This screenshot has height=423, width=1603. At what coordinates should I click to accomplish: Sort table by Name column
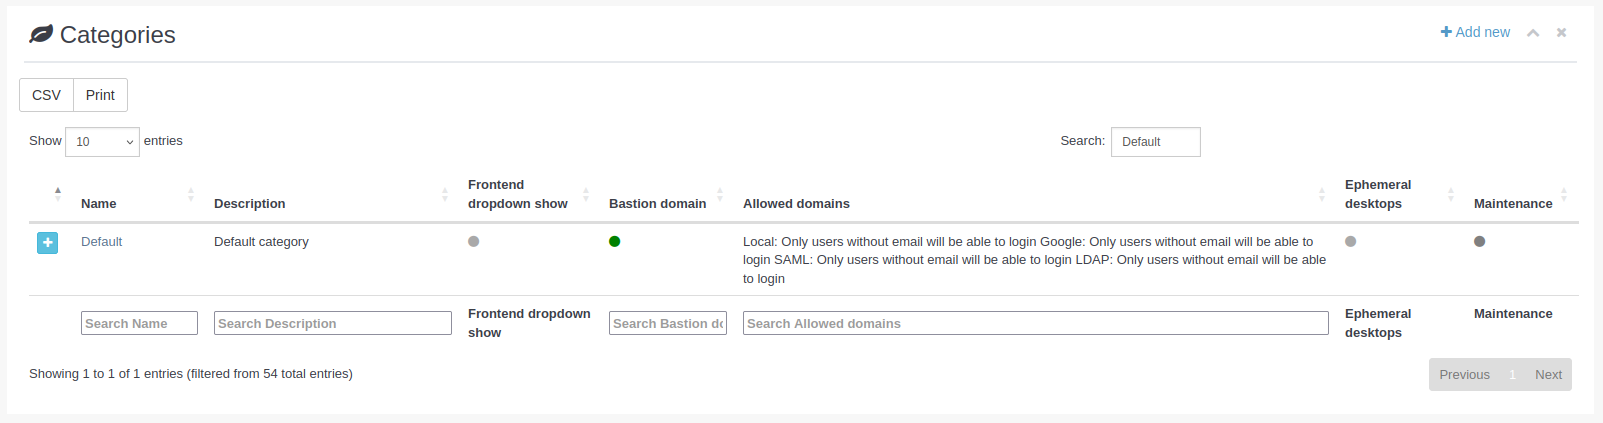pyautogui.click(x=99, y=203)
